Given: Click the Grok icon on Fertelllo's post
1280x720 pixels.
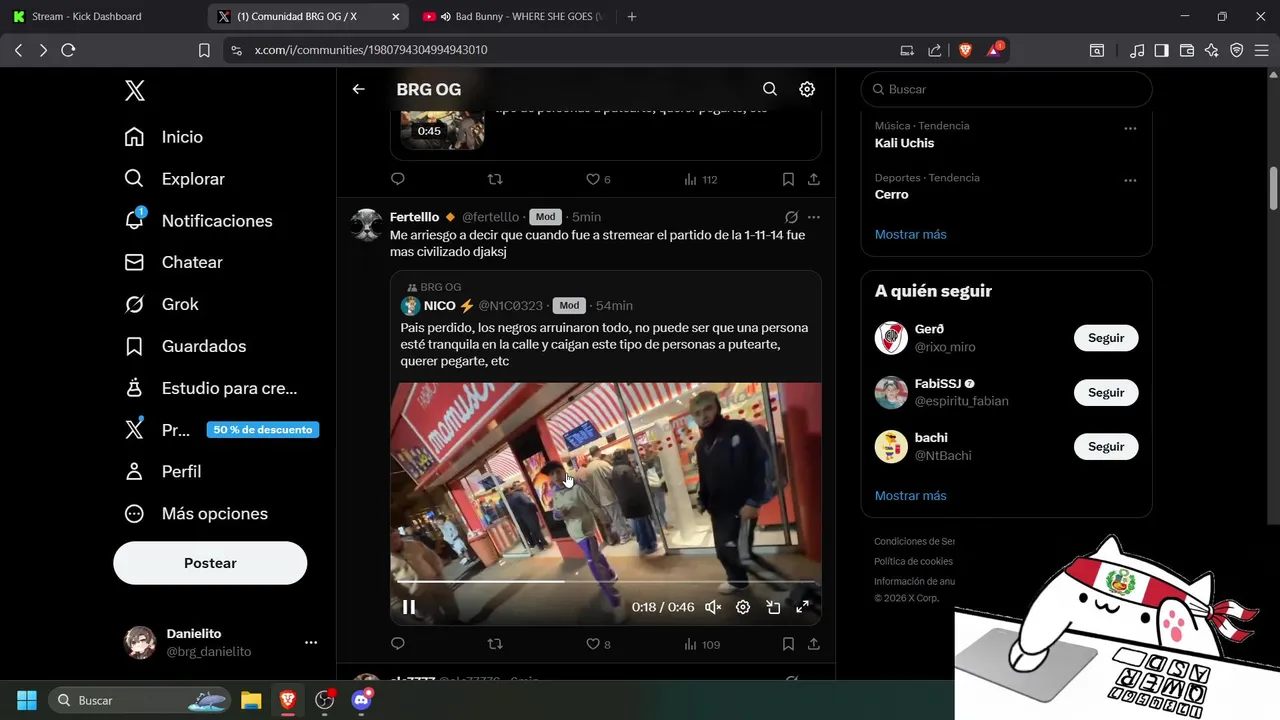Looking at the screenshot, I should click(x=791, y=217).
